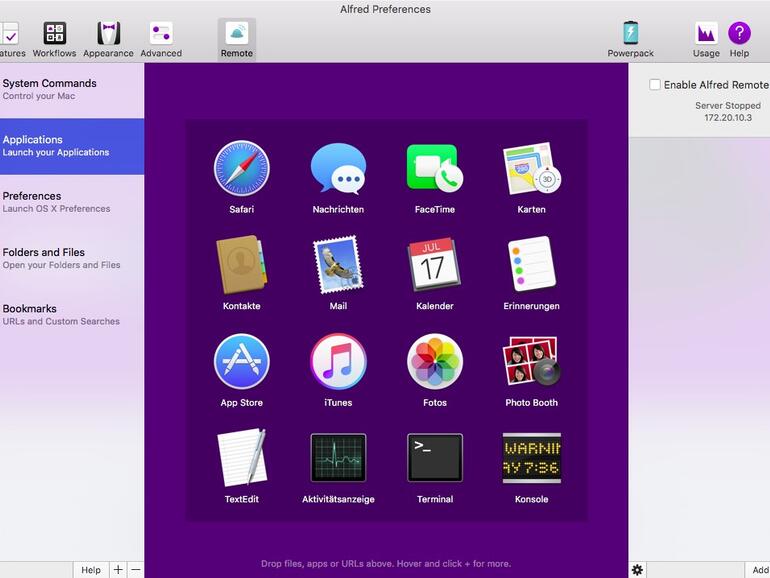
Task: Enable the Alfred Remote checkbox
Action: click(x=655, y=84)
